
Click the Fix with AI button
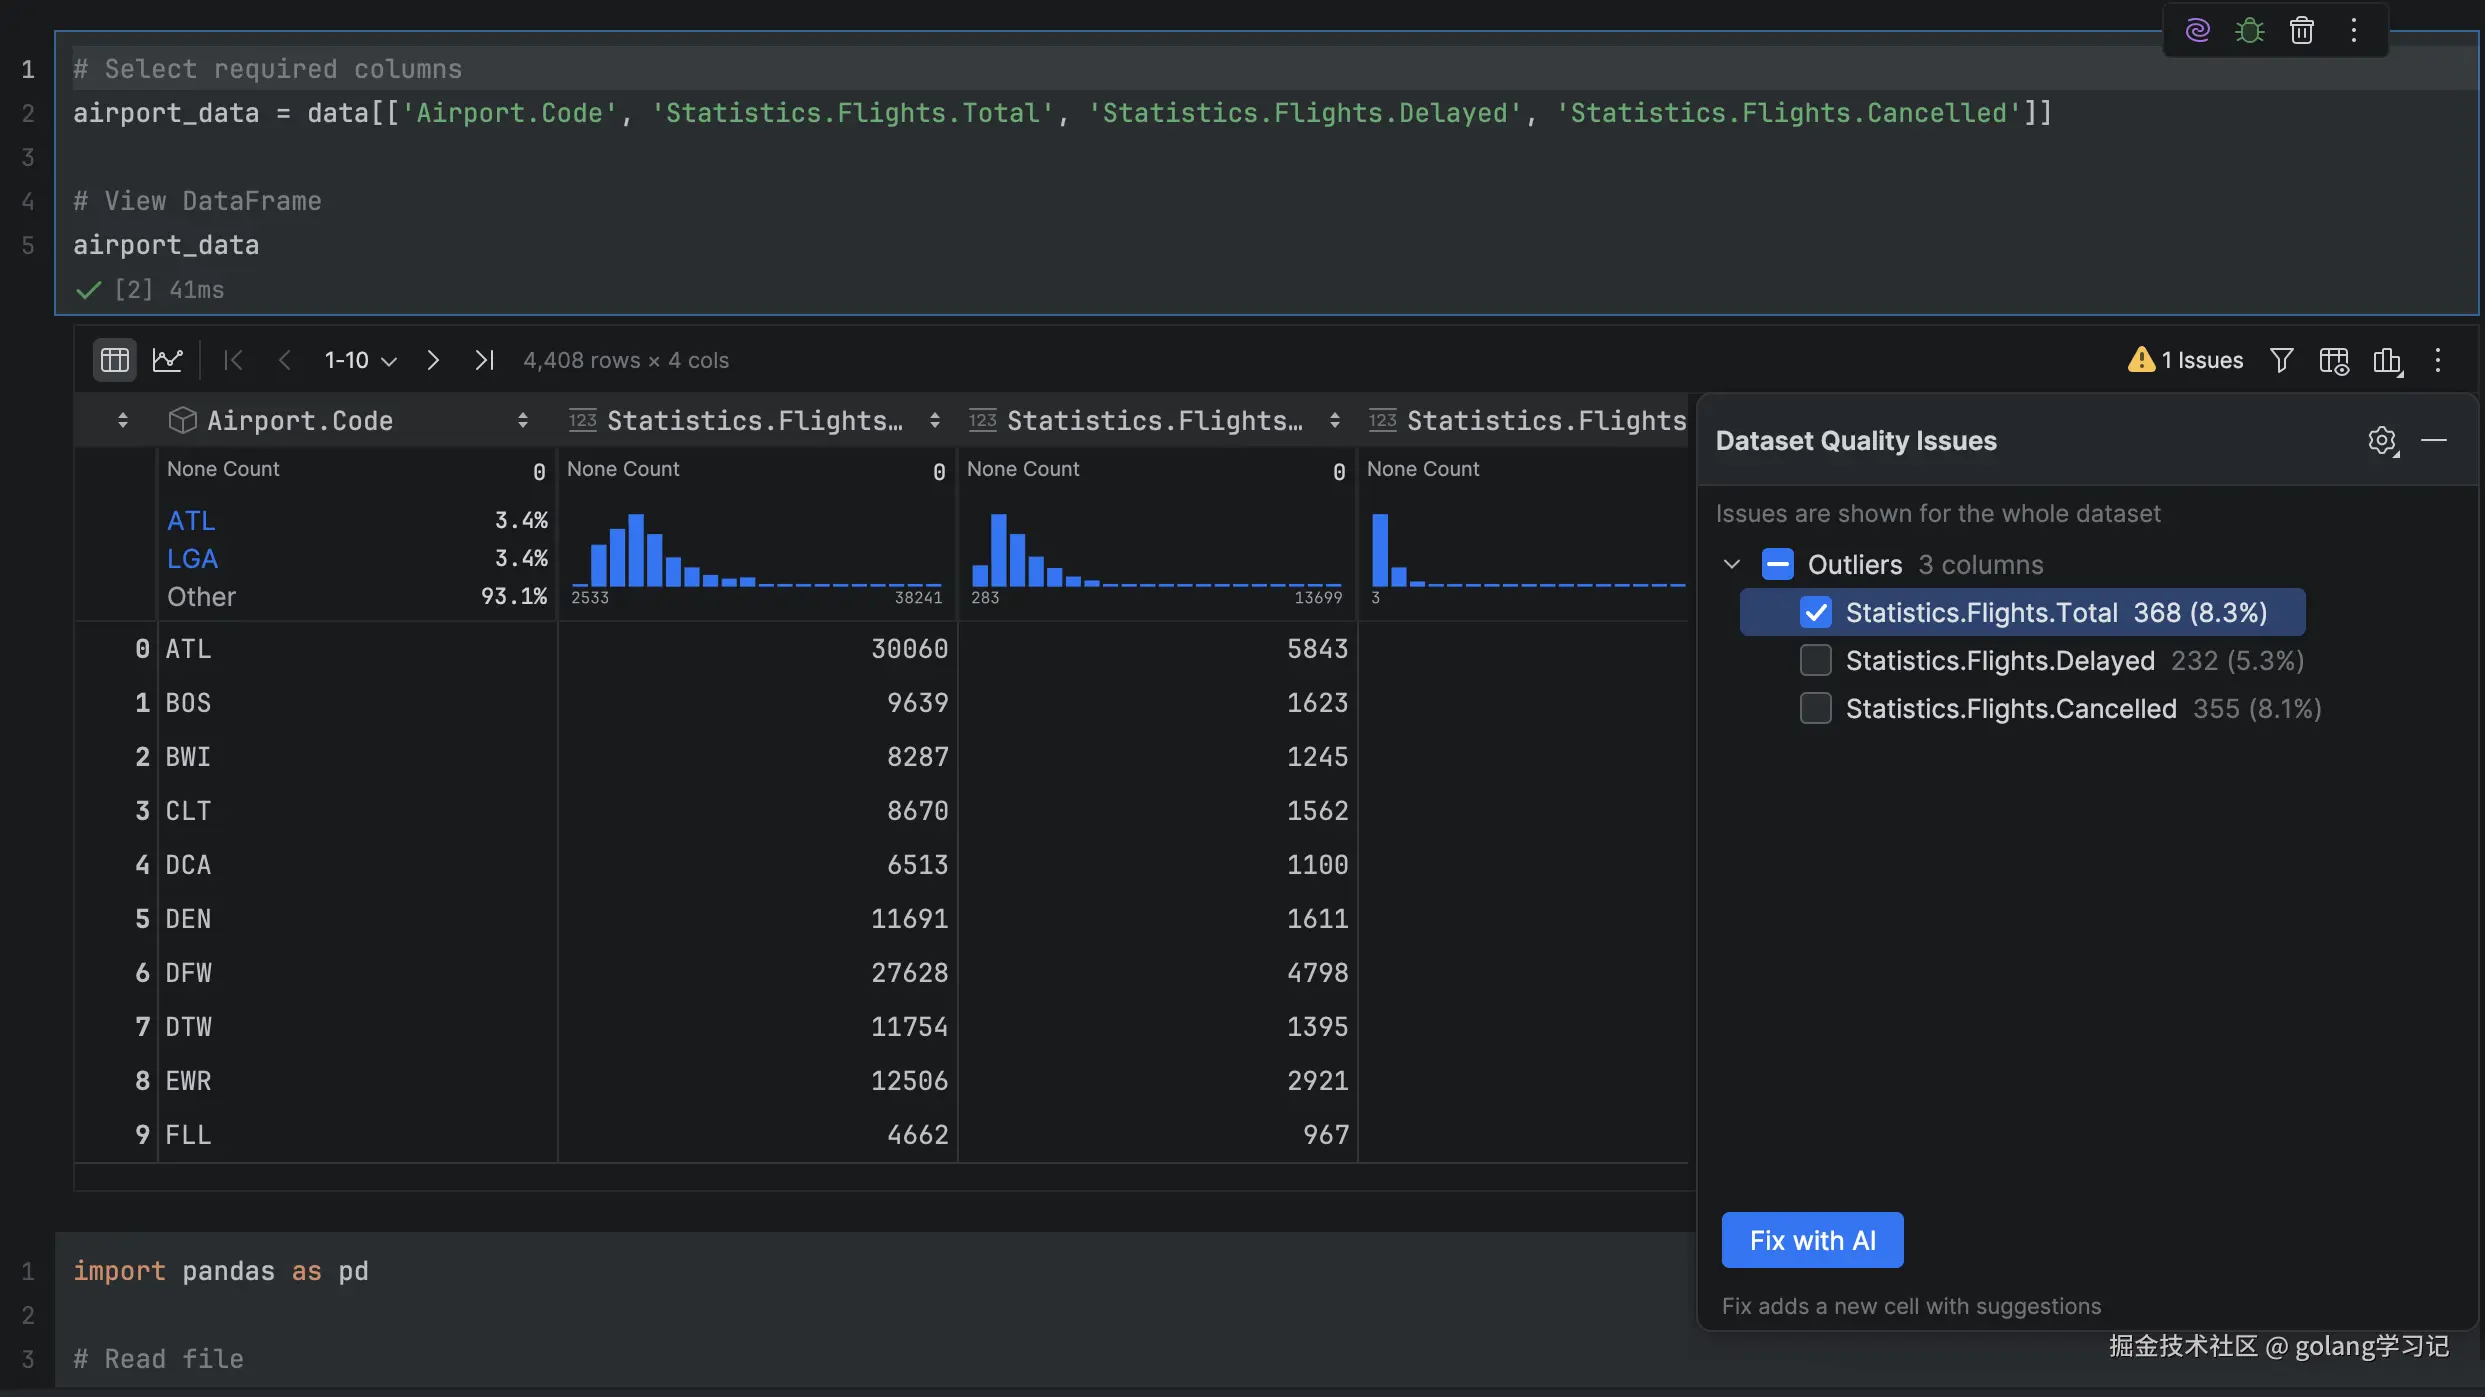(x=1812, y=1240)
